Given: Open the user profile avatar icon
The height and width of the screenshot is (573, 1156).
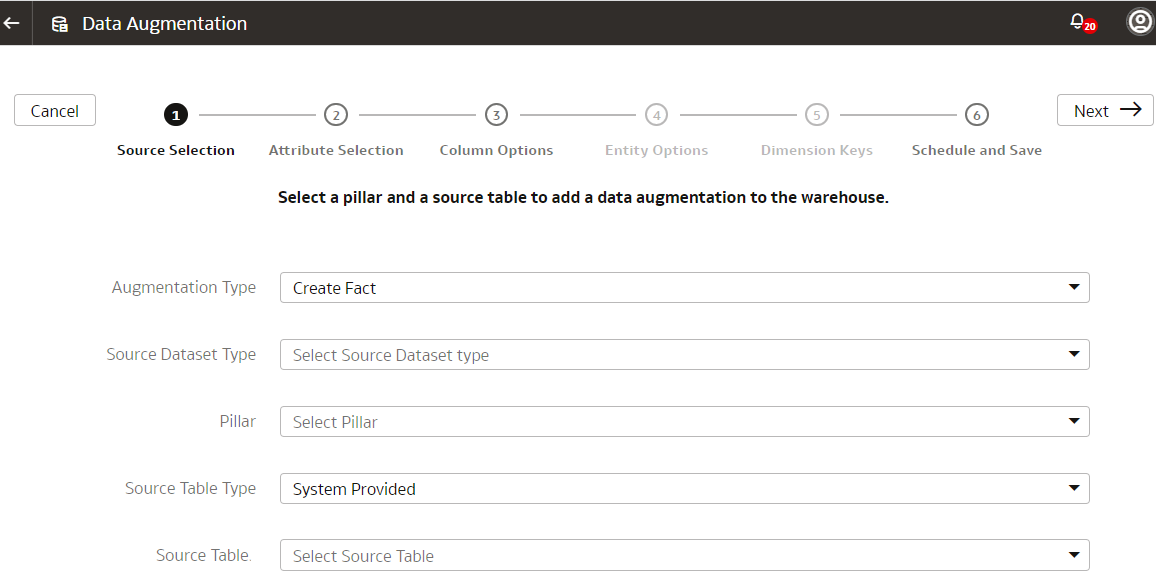Looking at the screenshot, I should click(1140, 22).
